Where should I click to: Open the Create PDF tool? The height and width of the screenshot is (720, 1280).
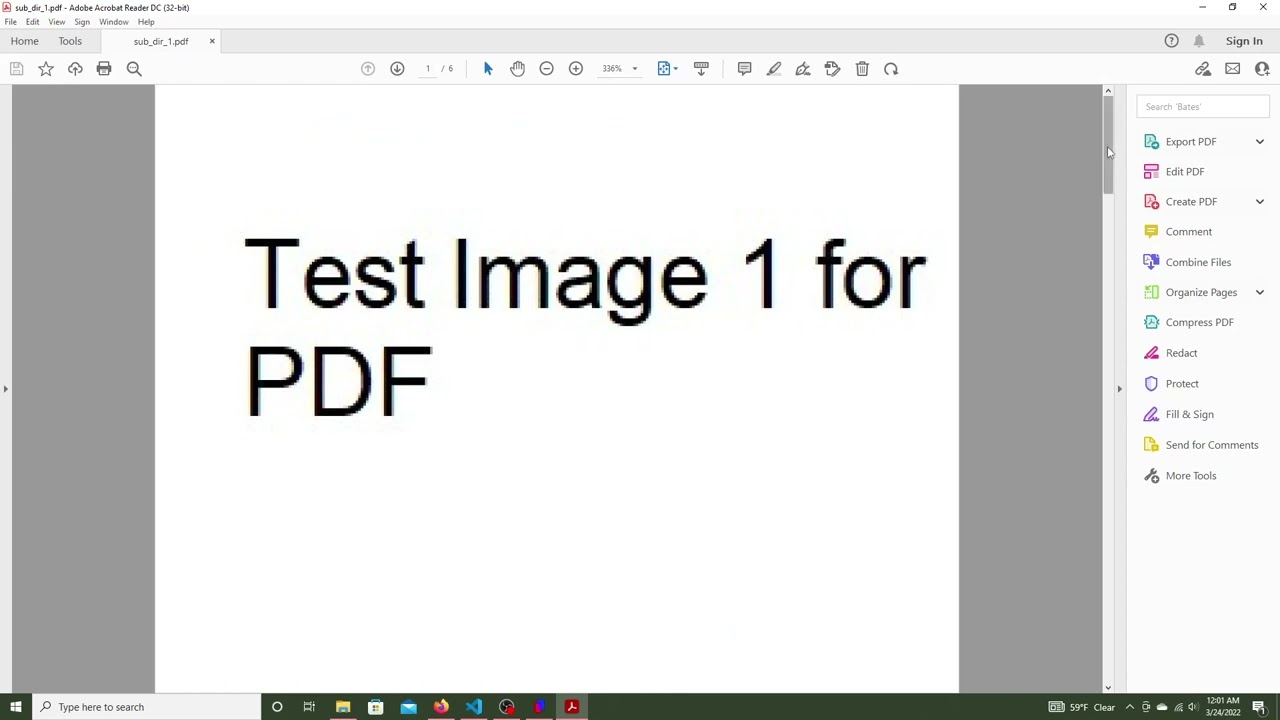tap(1191, 202)
